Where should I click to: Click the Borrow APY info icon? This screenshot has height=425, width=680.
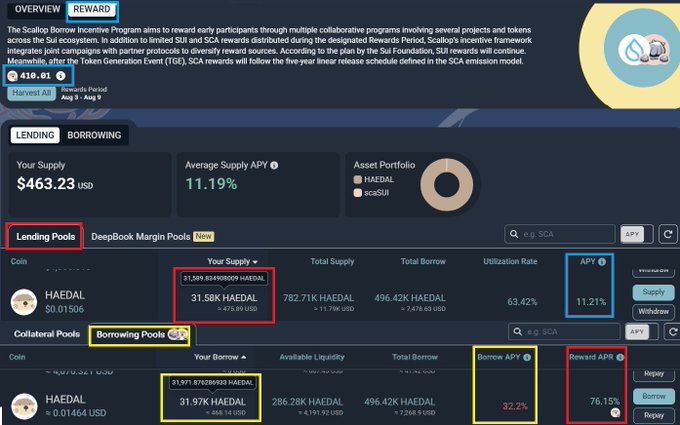(527, 357)
